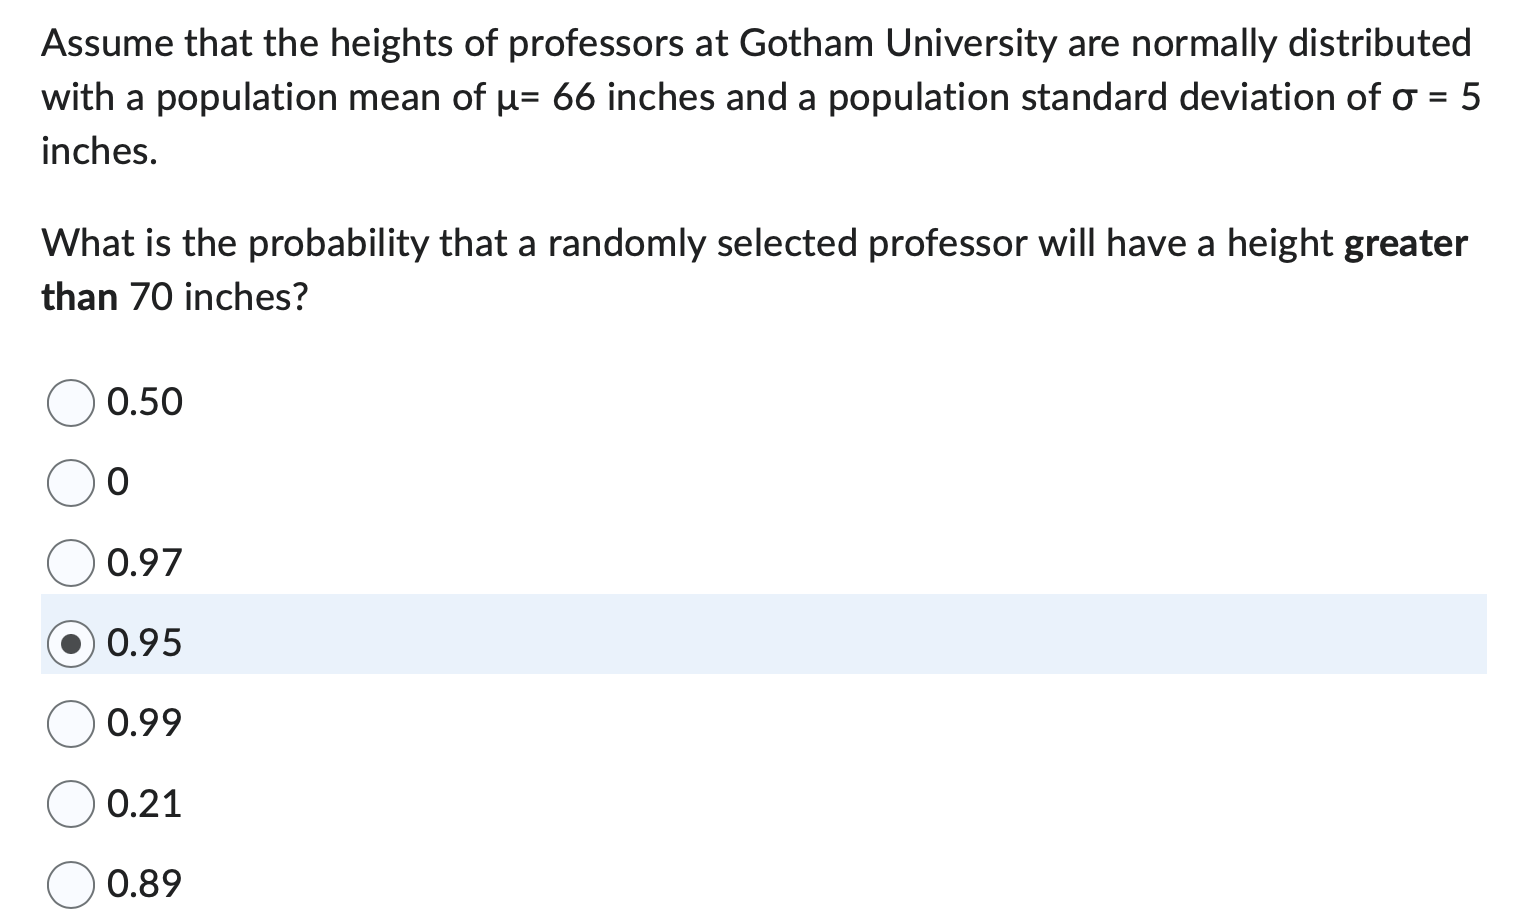The height and width of the screenshot is (922, 1528).
Task: Pick the 0.99 answer choice
Action: [x=70, y=723]
